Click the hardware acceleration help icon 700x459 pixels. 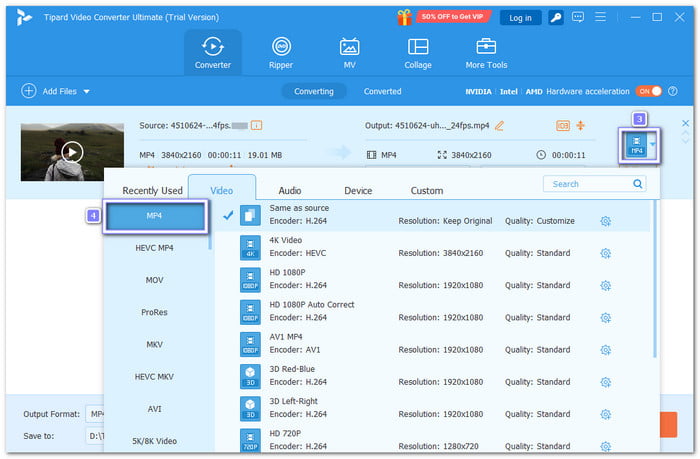673,91
